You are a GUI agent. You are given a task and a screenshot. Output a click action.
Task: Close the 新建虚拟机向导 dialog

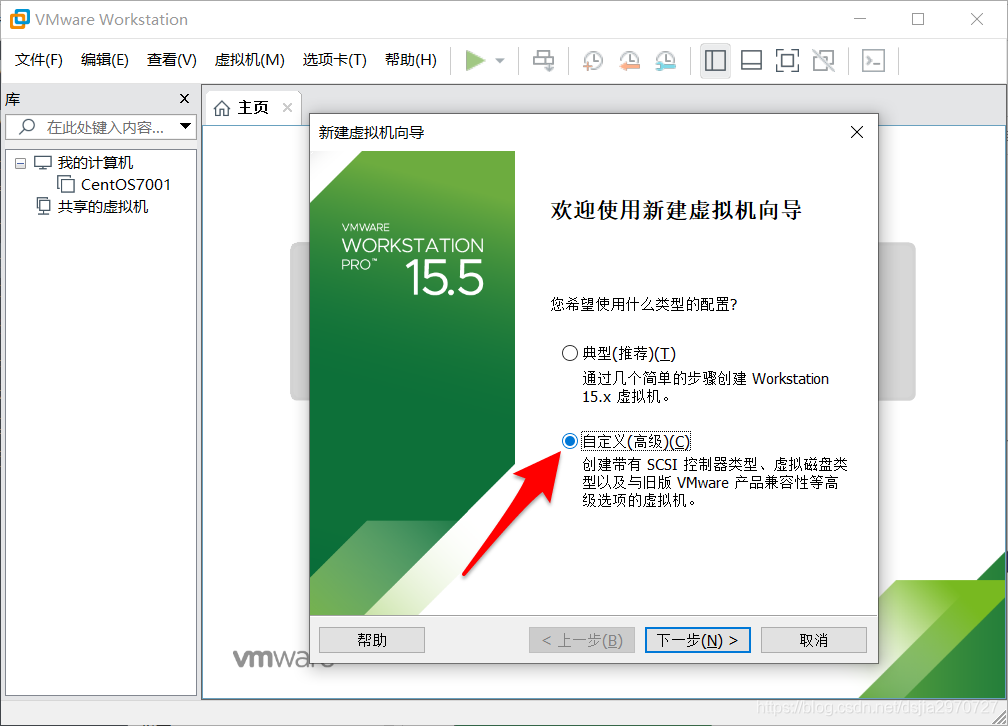[856, 132]
